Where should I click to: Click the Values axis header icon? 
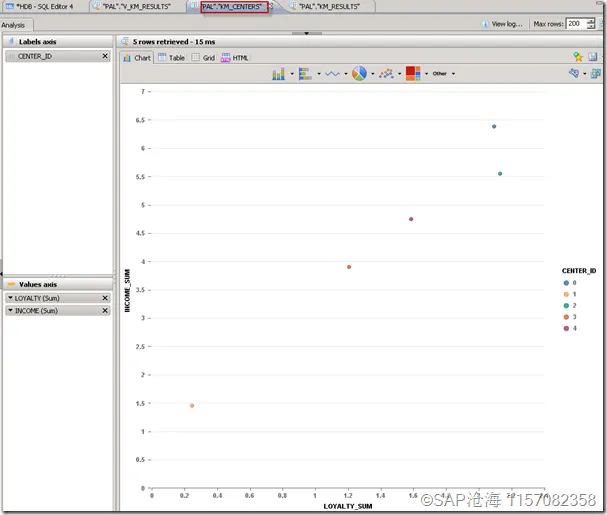pyautogui.click(x=11, y=284)
